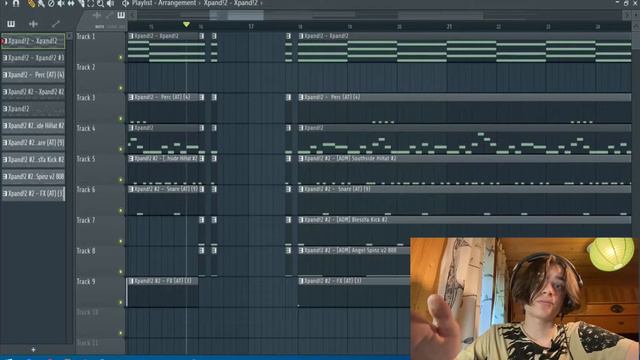Viewport: 640px width, 360px height.
Task: Click Playlist in the title breadcrumb
Action: (x=142, y=3)
